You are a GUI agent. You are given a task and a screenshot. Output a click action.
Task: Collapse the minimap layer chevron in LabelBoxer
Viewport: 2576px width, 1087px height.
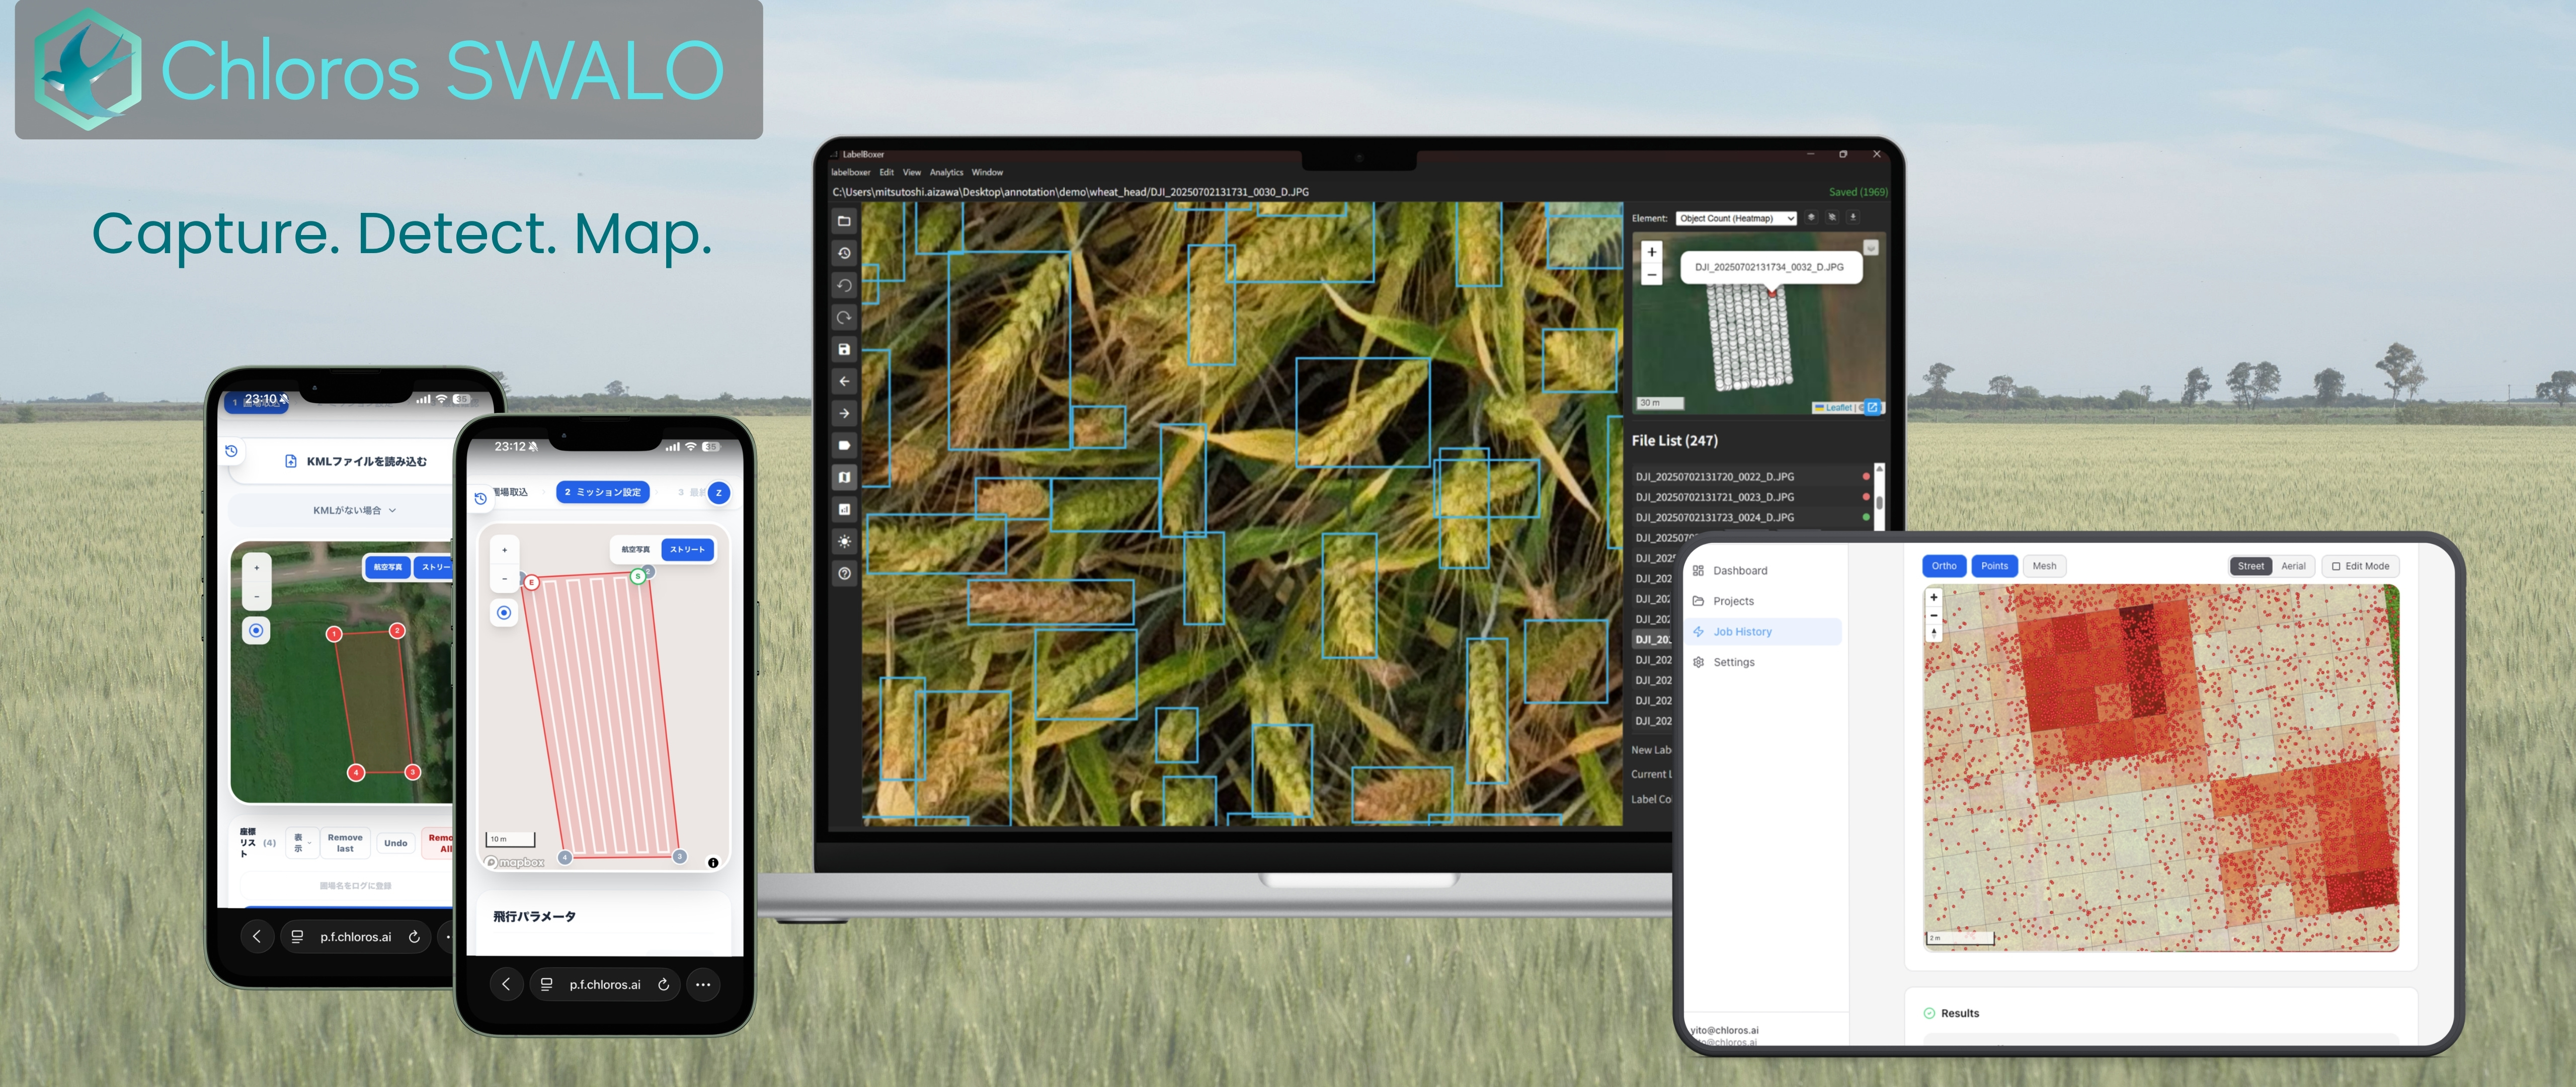tap(1871, 248)
